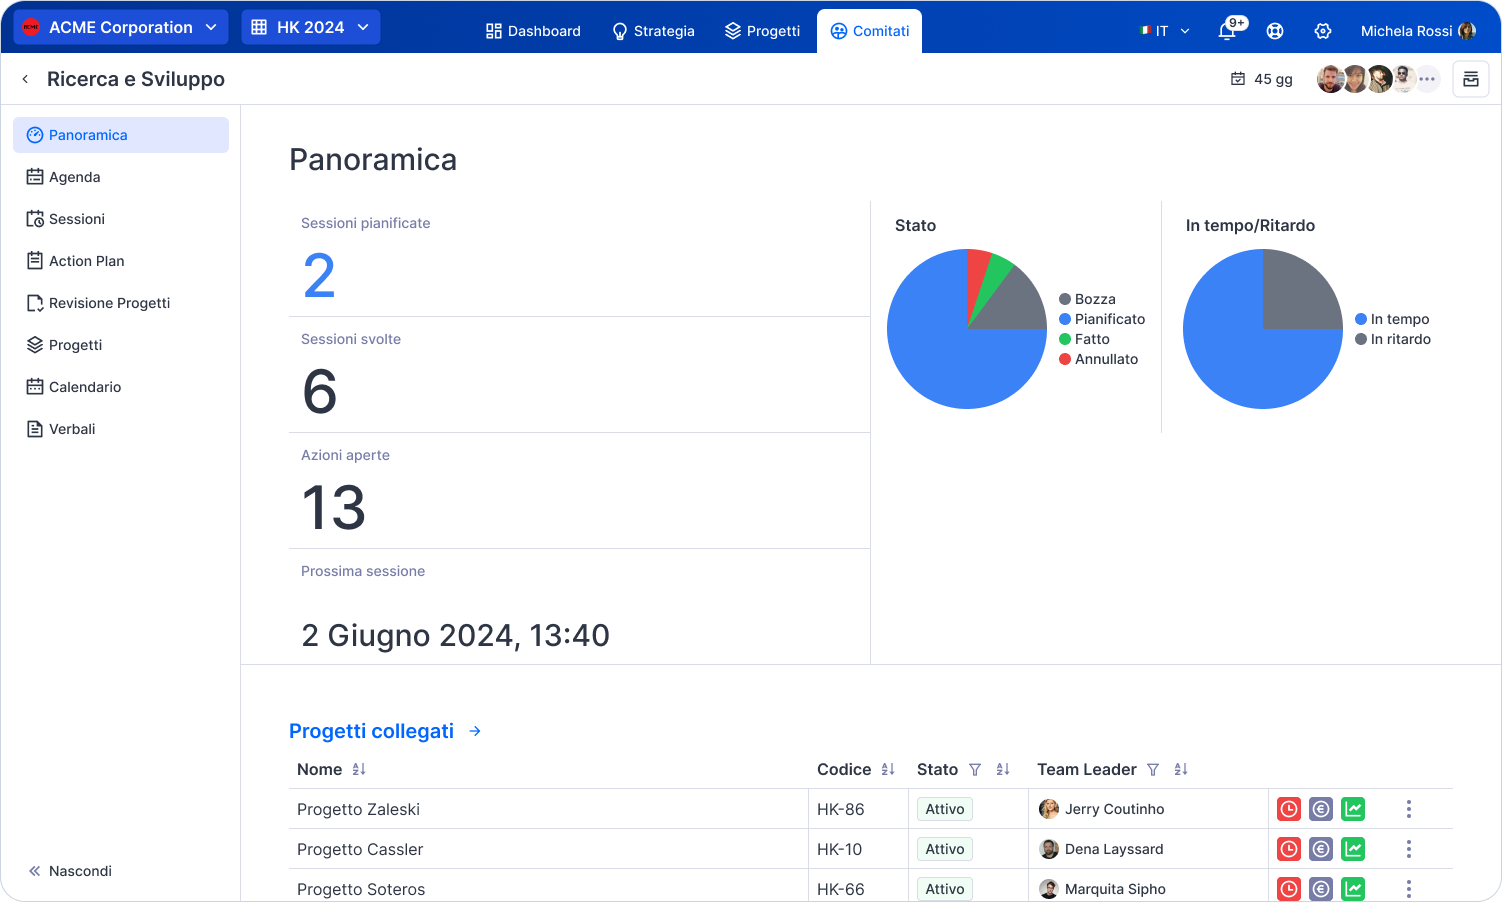Viewport: 1502px width, 902px height.
Task: Click the euro icon for Progetto Zaleski
Action: click(1321, 809)
